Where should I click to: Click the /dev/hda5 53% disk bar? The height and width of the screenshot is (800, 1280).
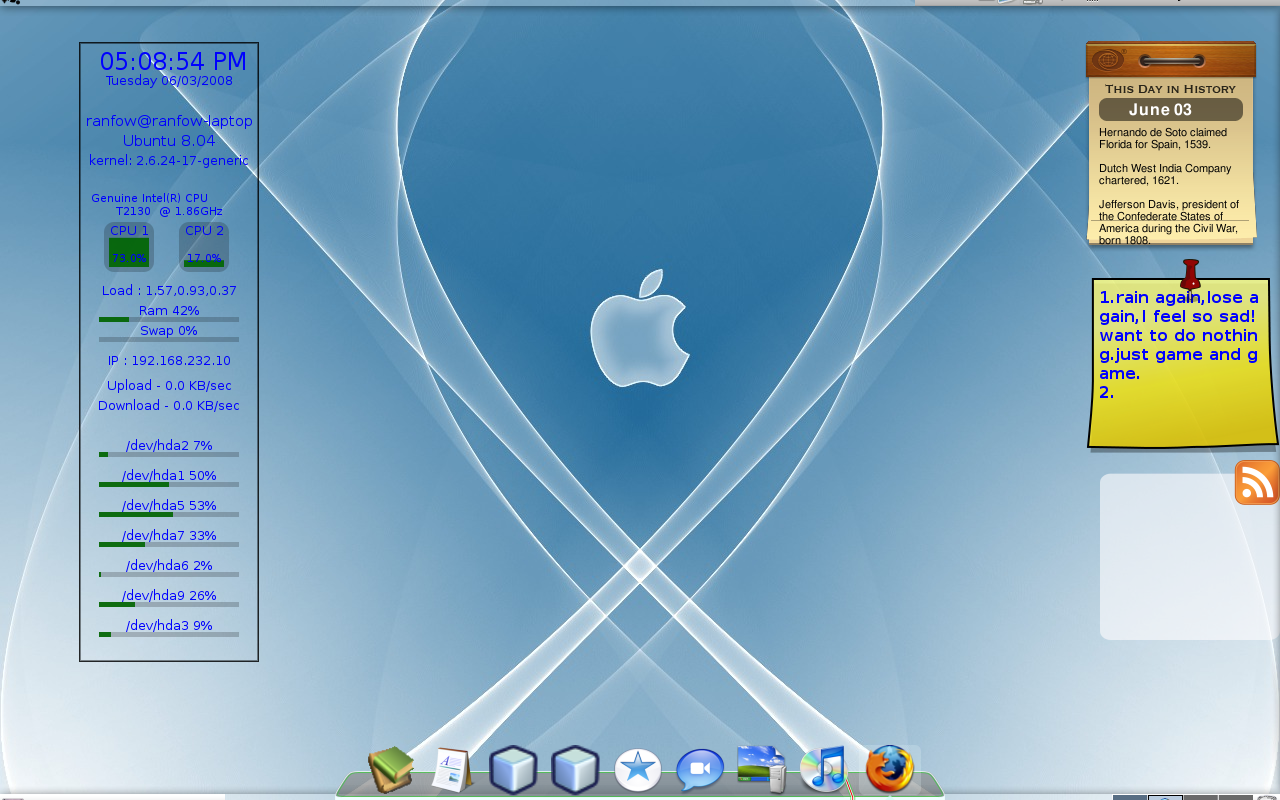(169, 514)
